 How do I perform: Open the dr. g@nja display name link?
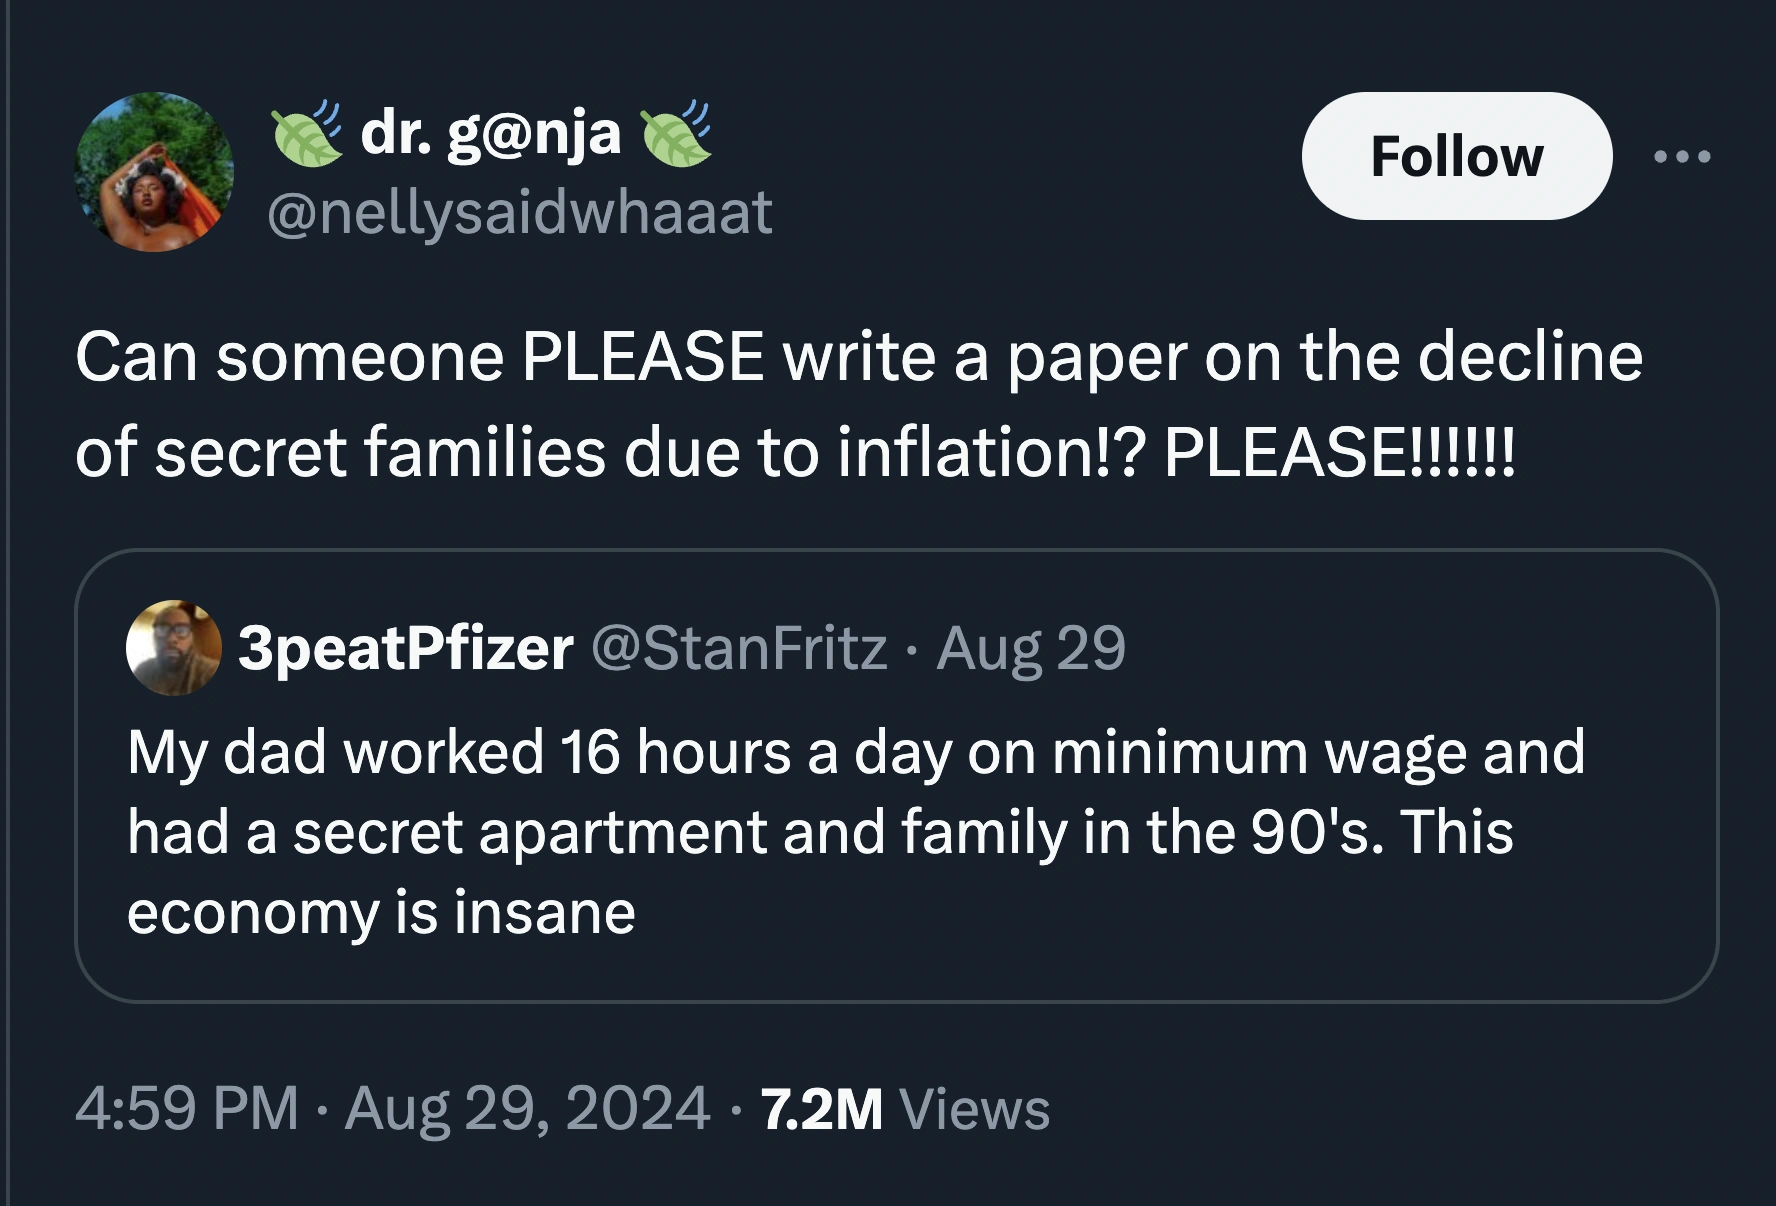tap(490, 133)
